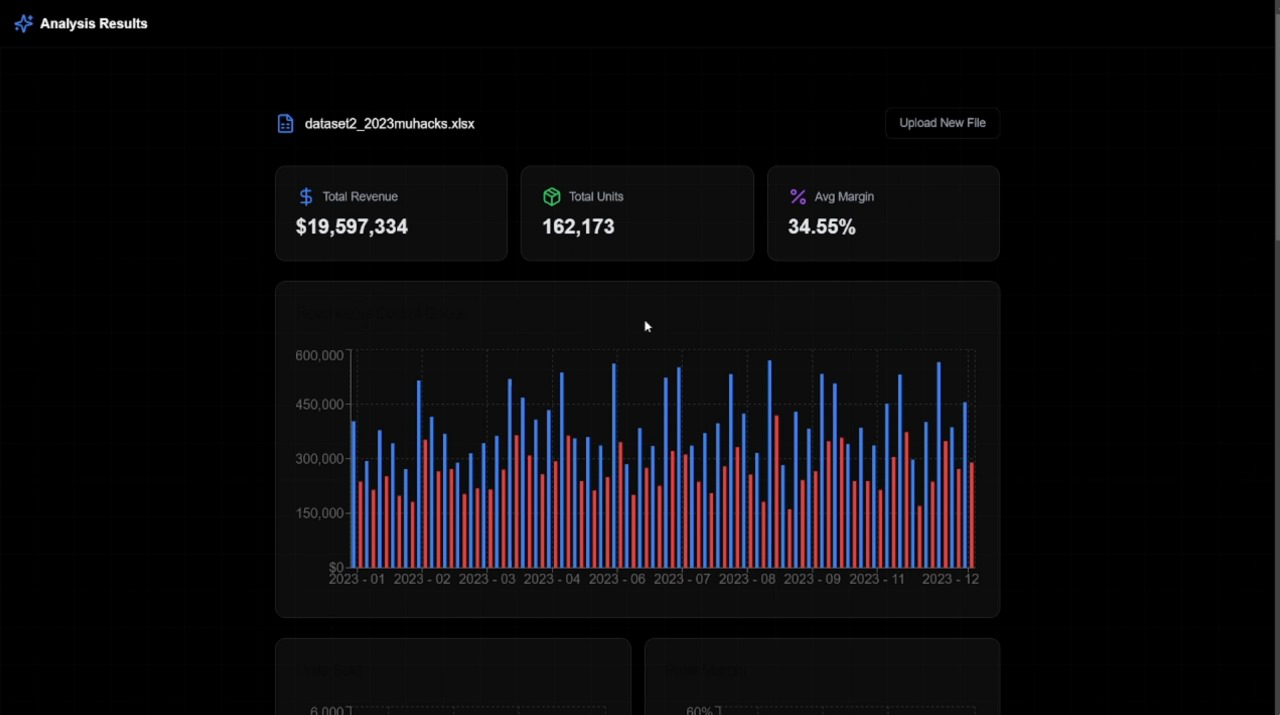Click the percent icon in Avg Margin
Screen dimensions: 1280x715
tap(798, 197)
